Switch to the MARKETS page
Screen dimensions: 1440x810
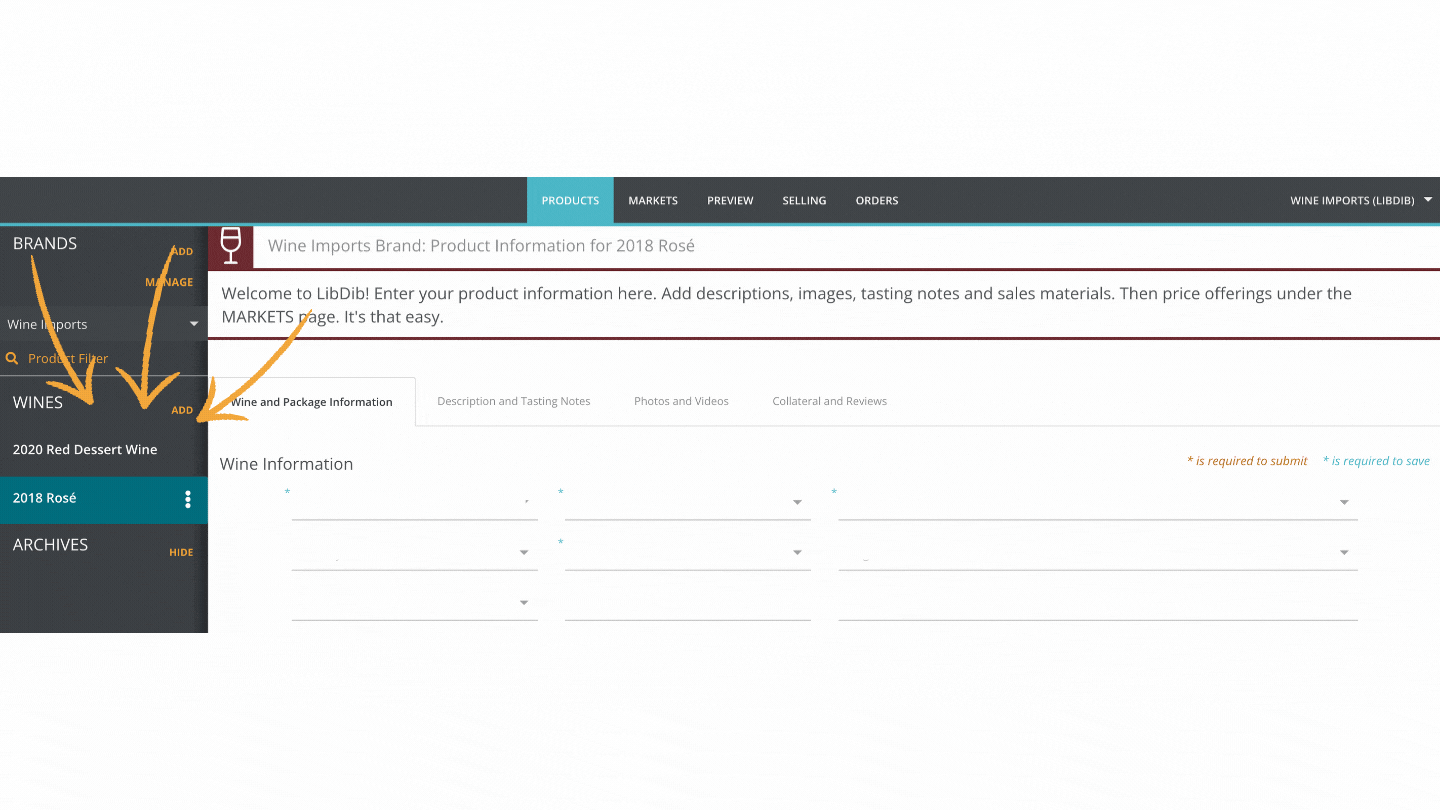coord(652,200)
